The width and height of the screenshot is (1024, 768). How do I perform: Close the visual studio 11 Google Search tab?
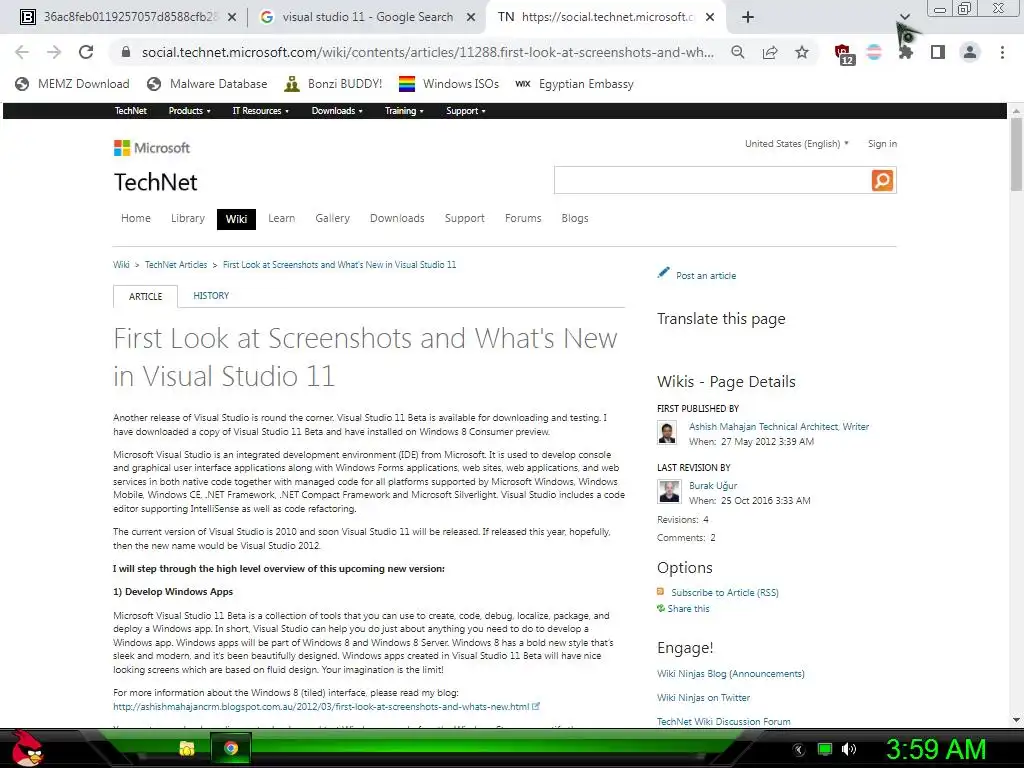tap(471, 17)
